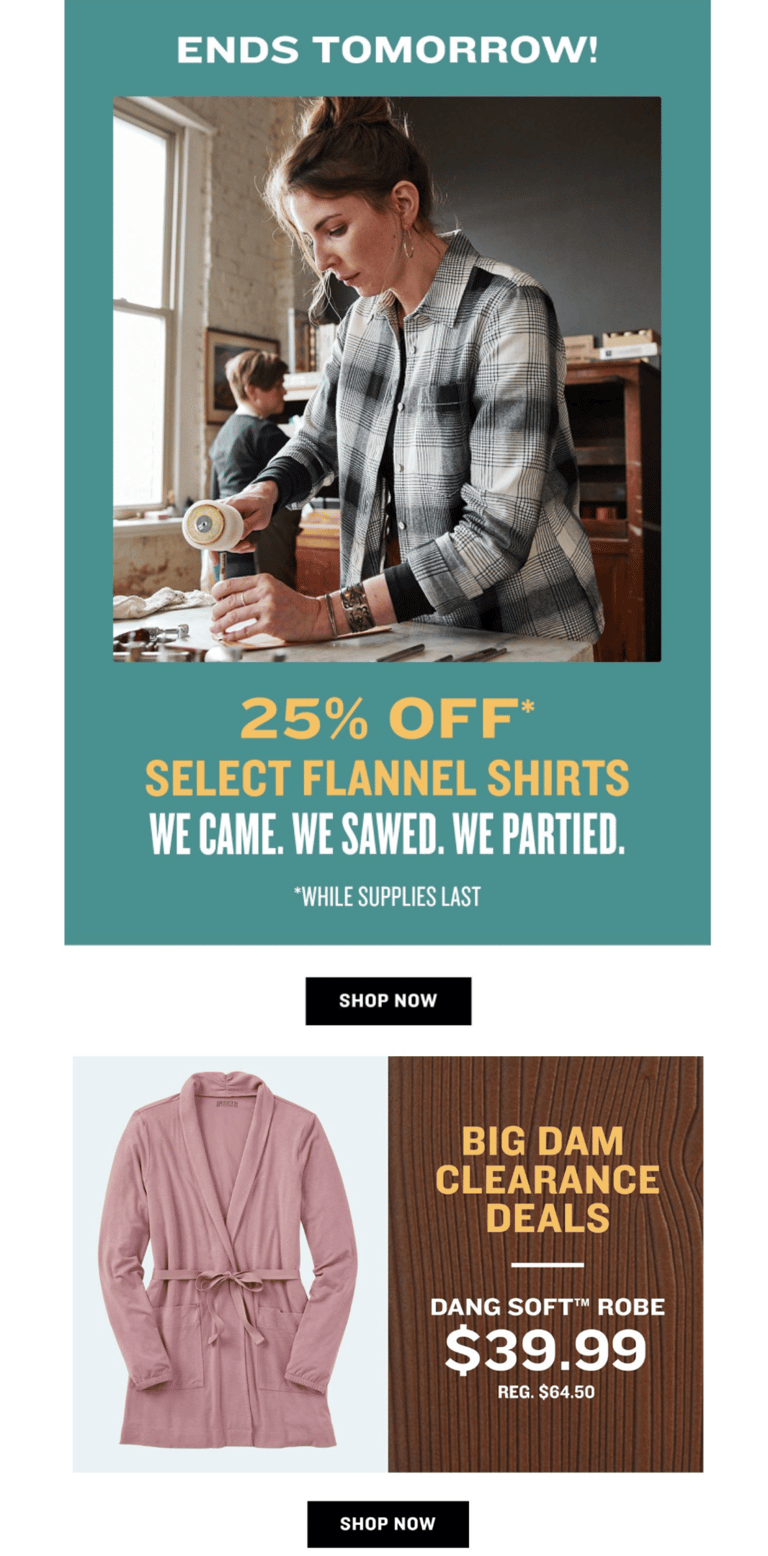This screenshot has height=1556, width=768.
Task: Click the DANG SOFT ROBE product name
Action: point(547,1306)
